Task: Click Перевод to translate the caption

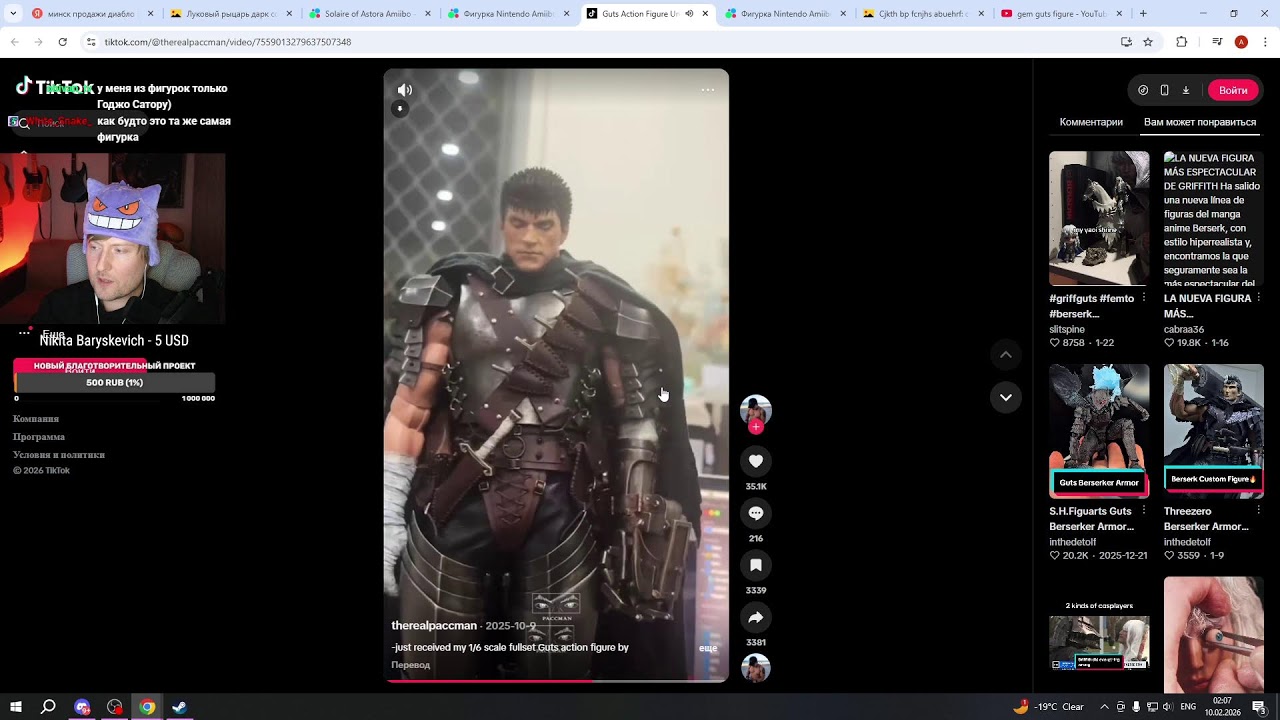Action: tap(411, 665)
